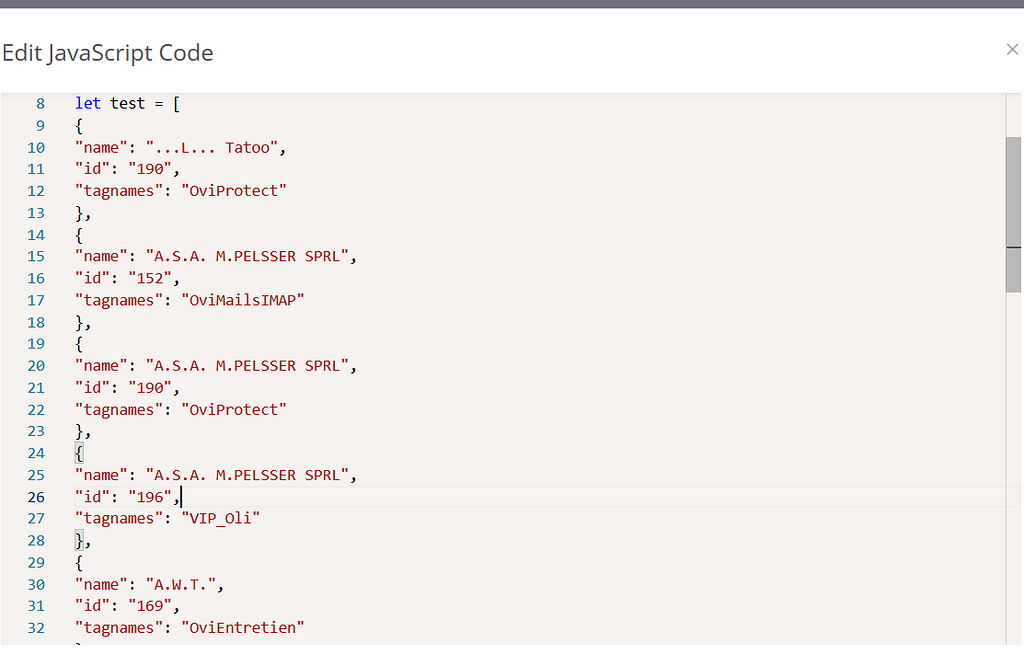Place cursor on the let keyword
Image resolution: width=1024 pixels, height=666 pixels.
tap(87, 103)
